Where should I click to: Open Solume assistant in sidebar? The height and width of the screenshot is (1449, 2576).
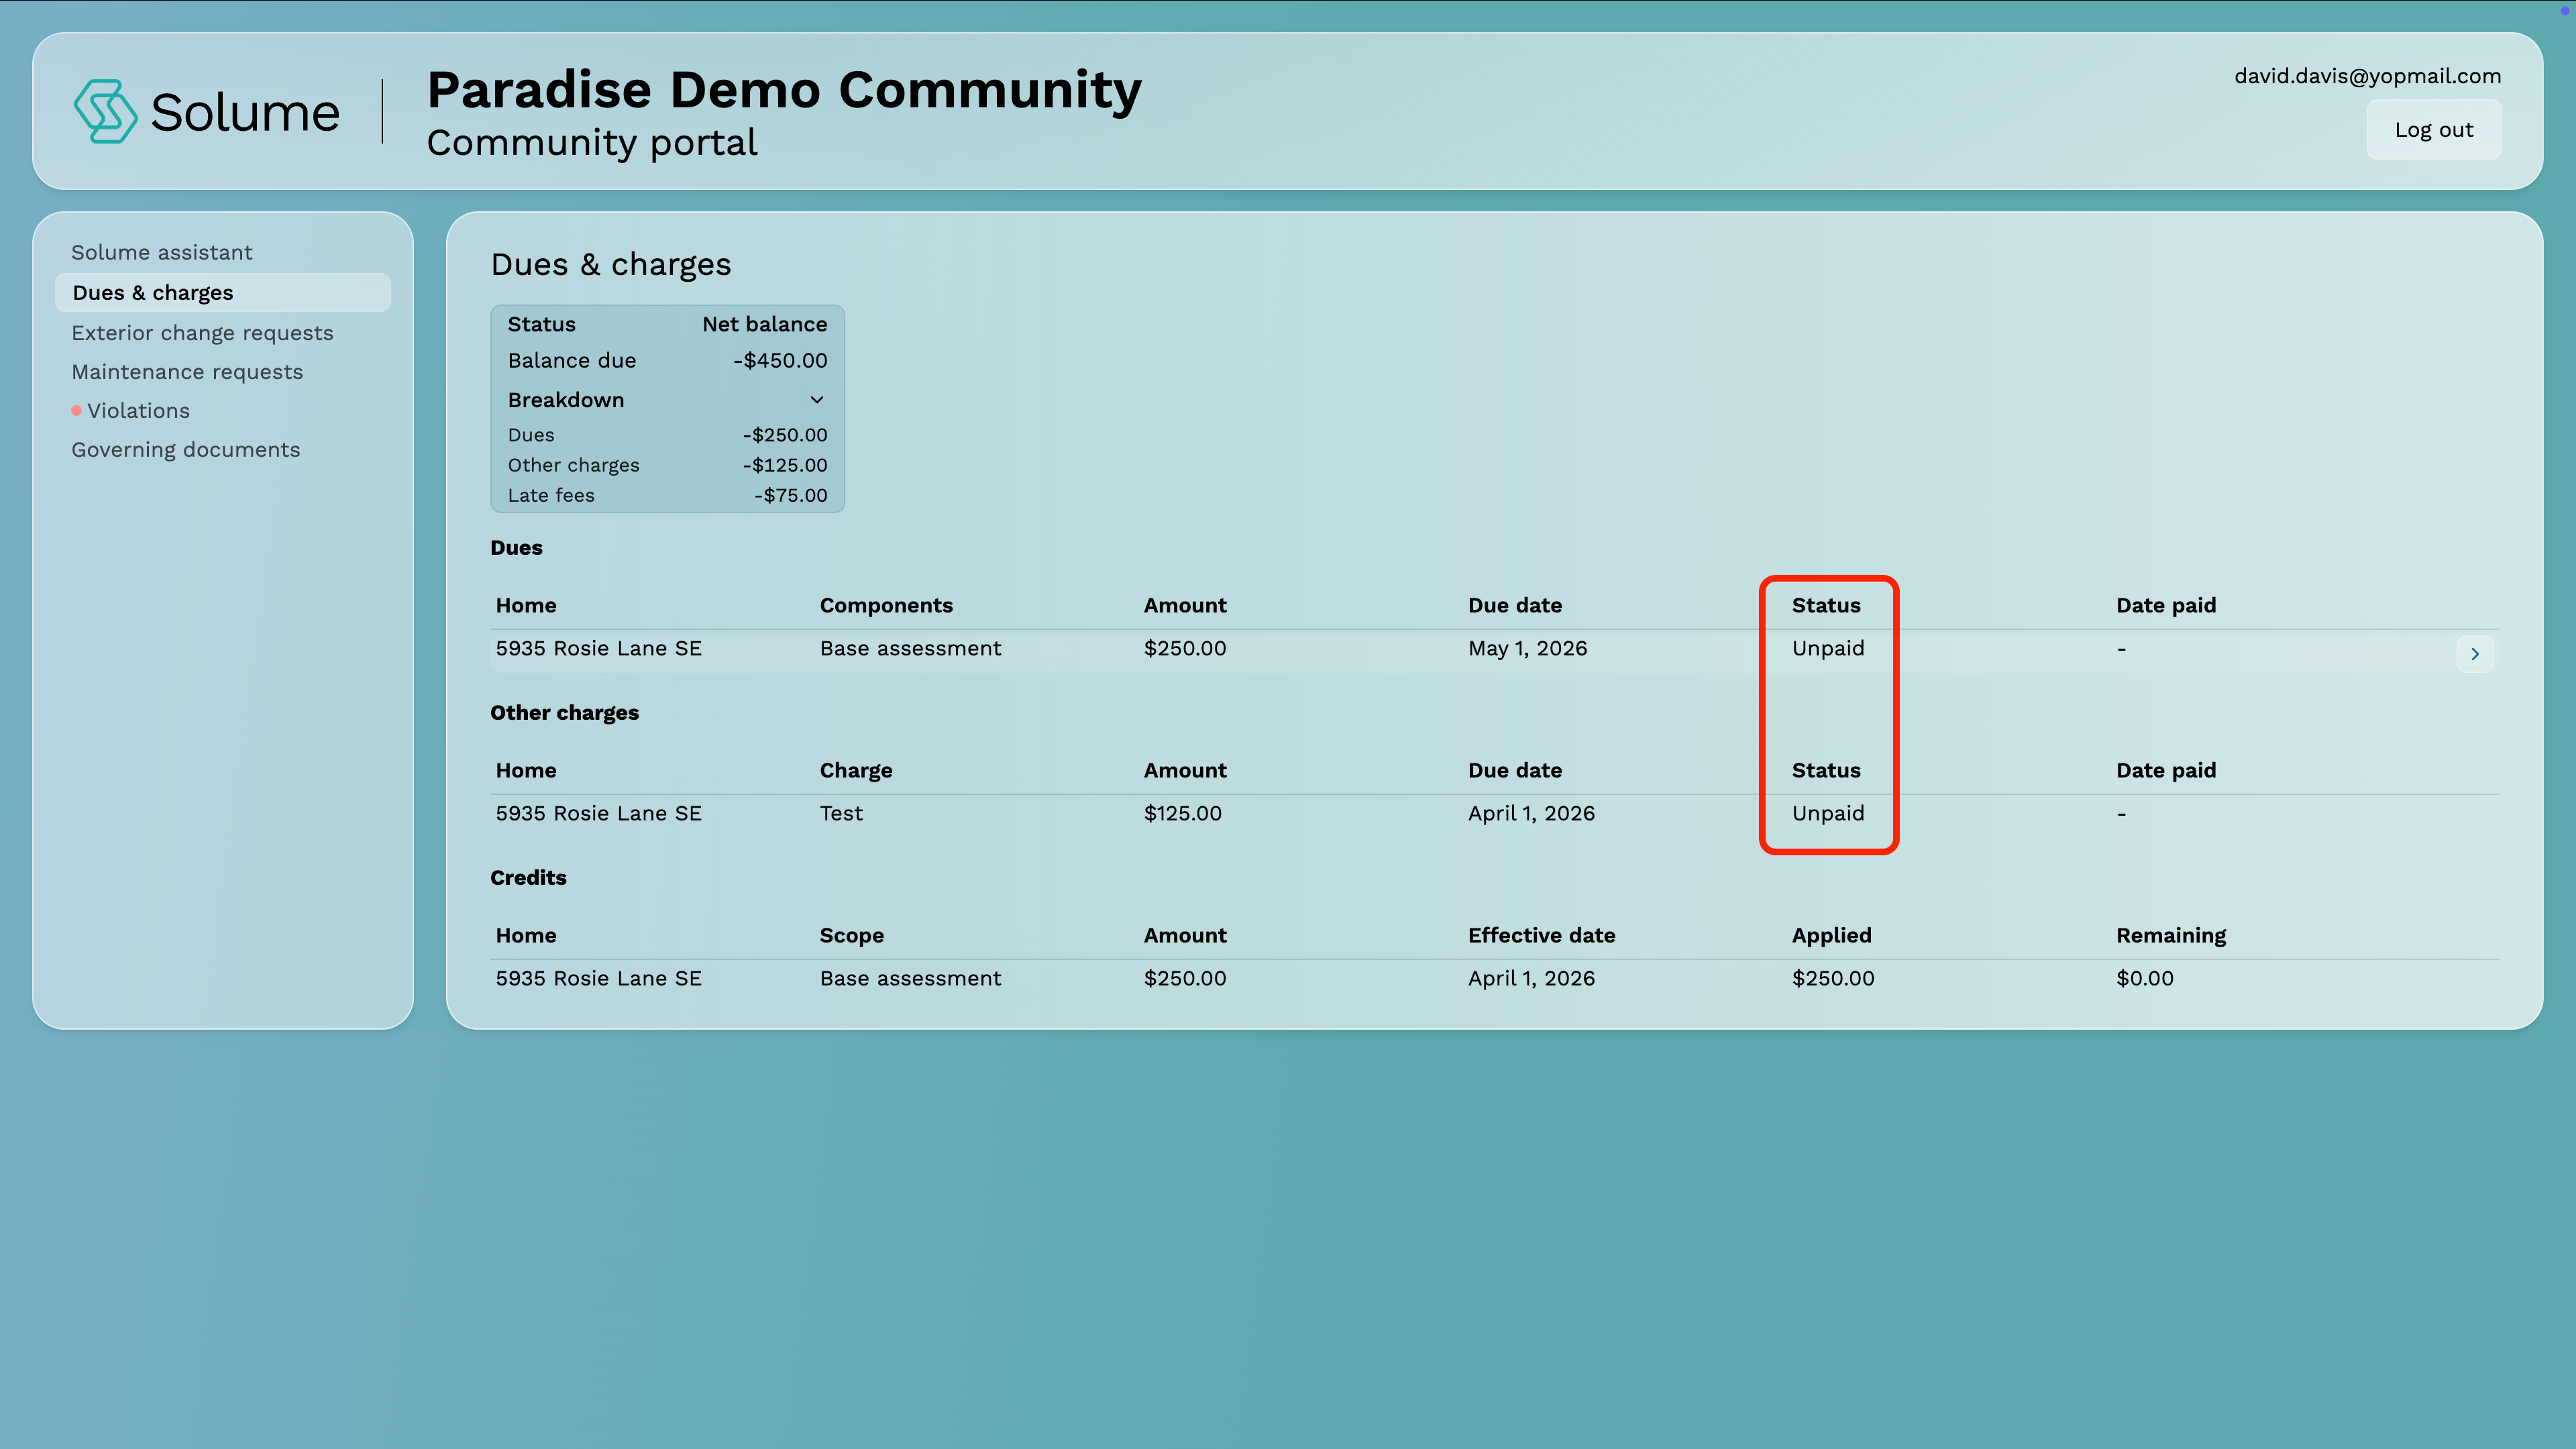tap(162, 252)
